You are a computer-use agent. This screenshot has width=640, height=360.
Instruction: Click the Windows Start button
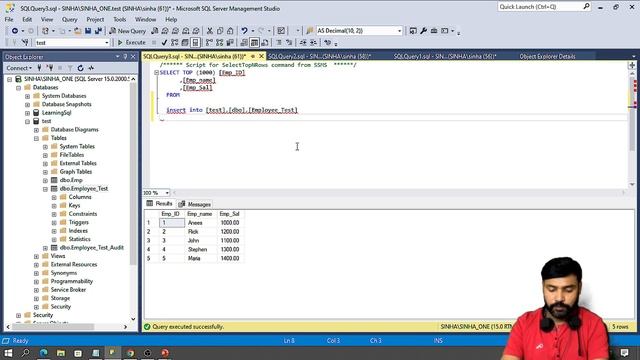(x=8, y=353)
